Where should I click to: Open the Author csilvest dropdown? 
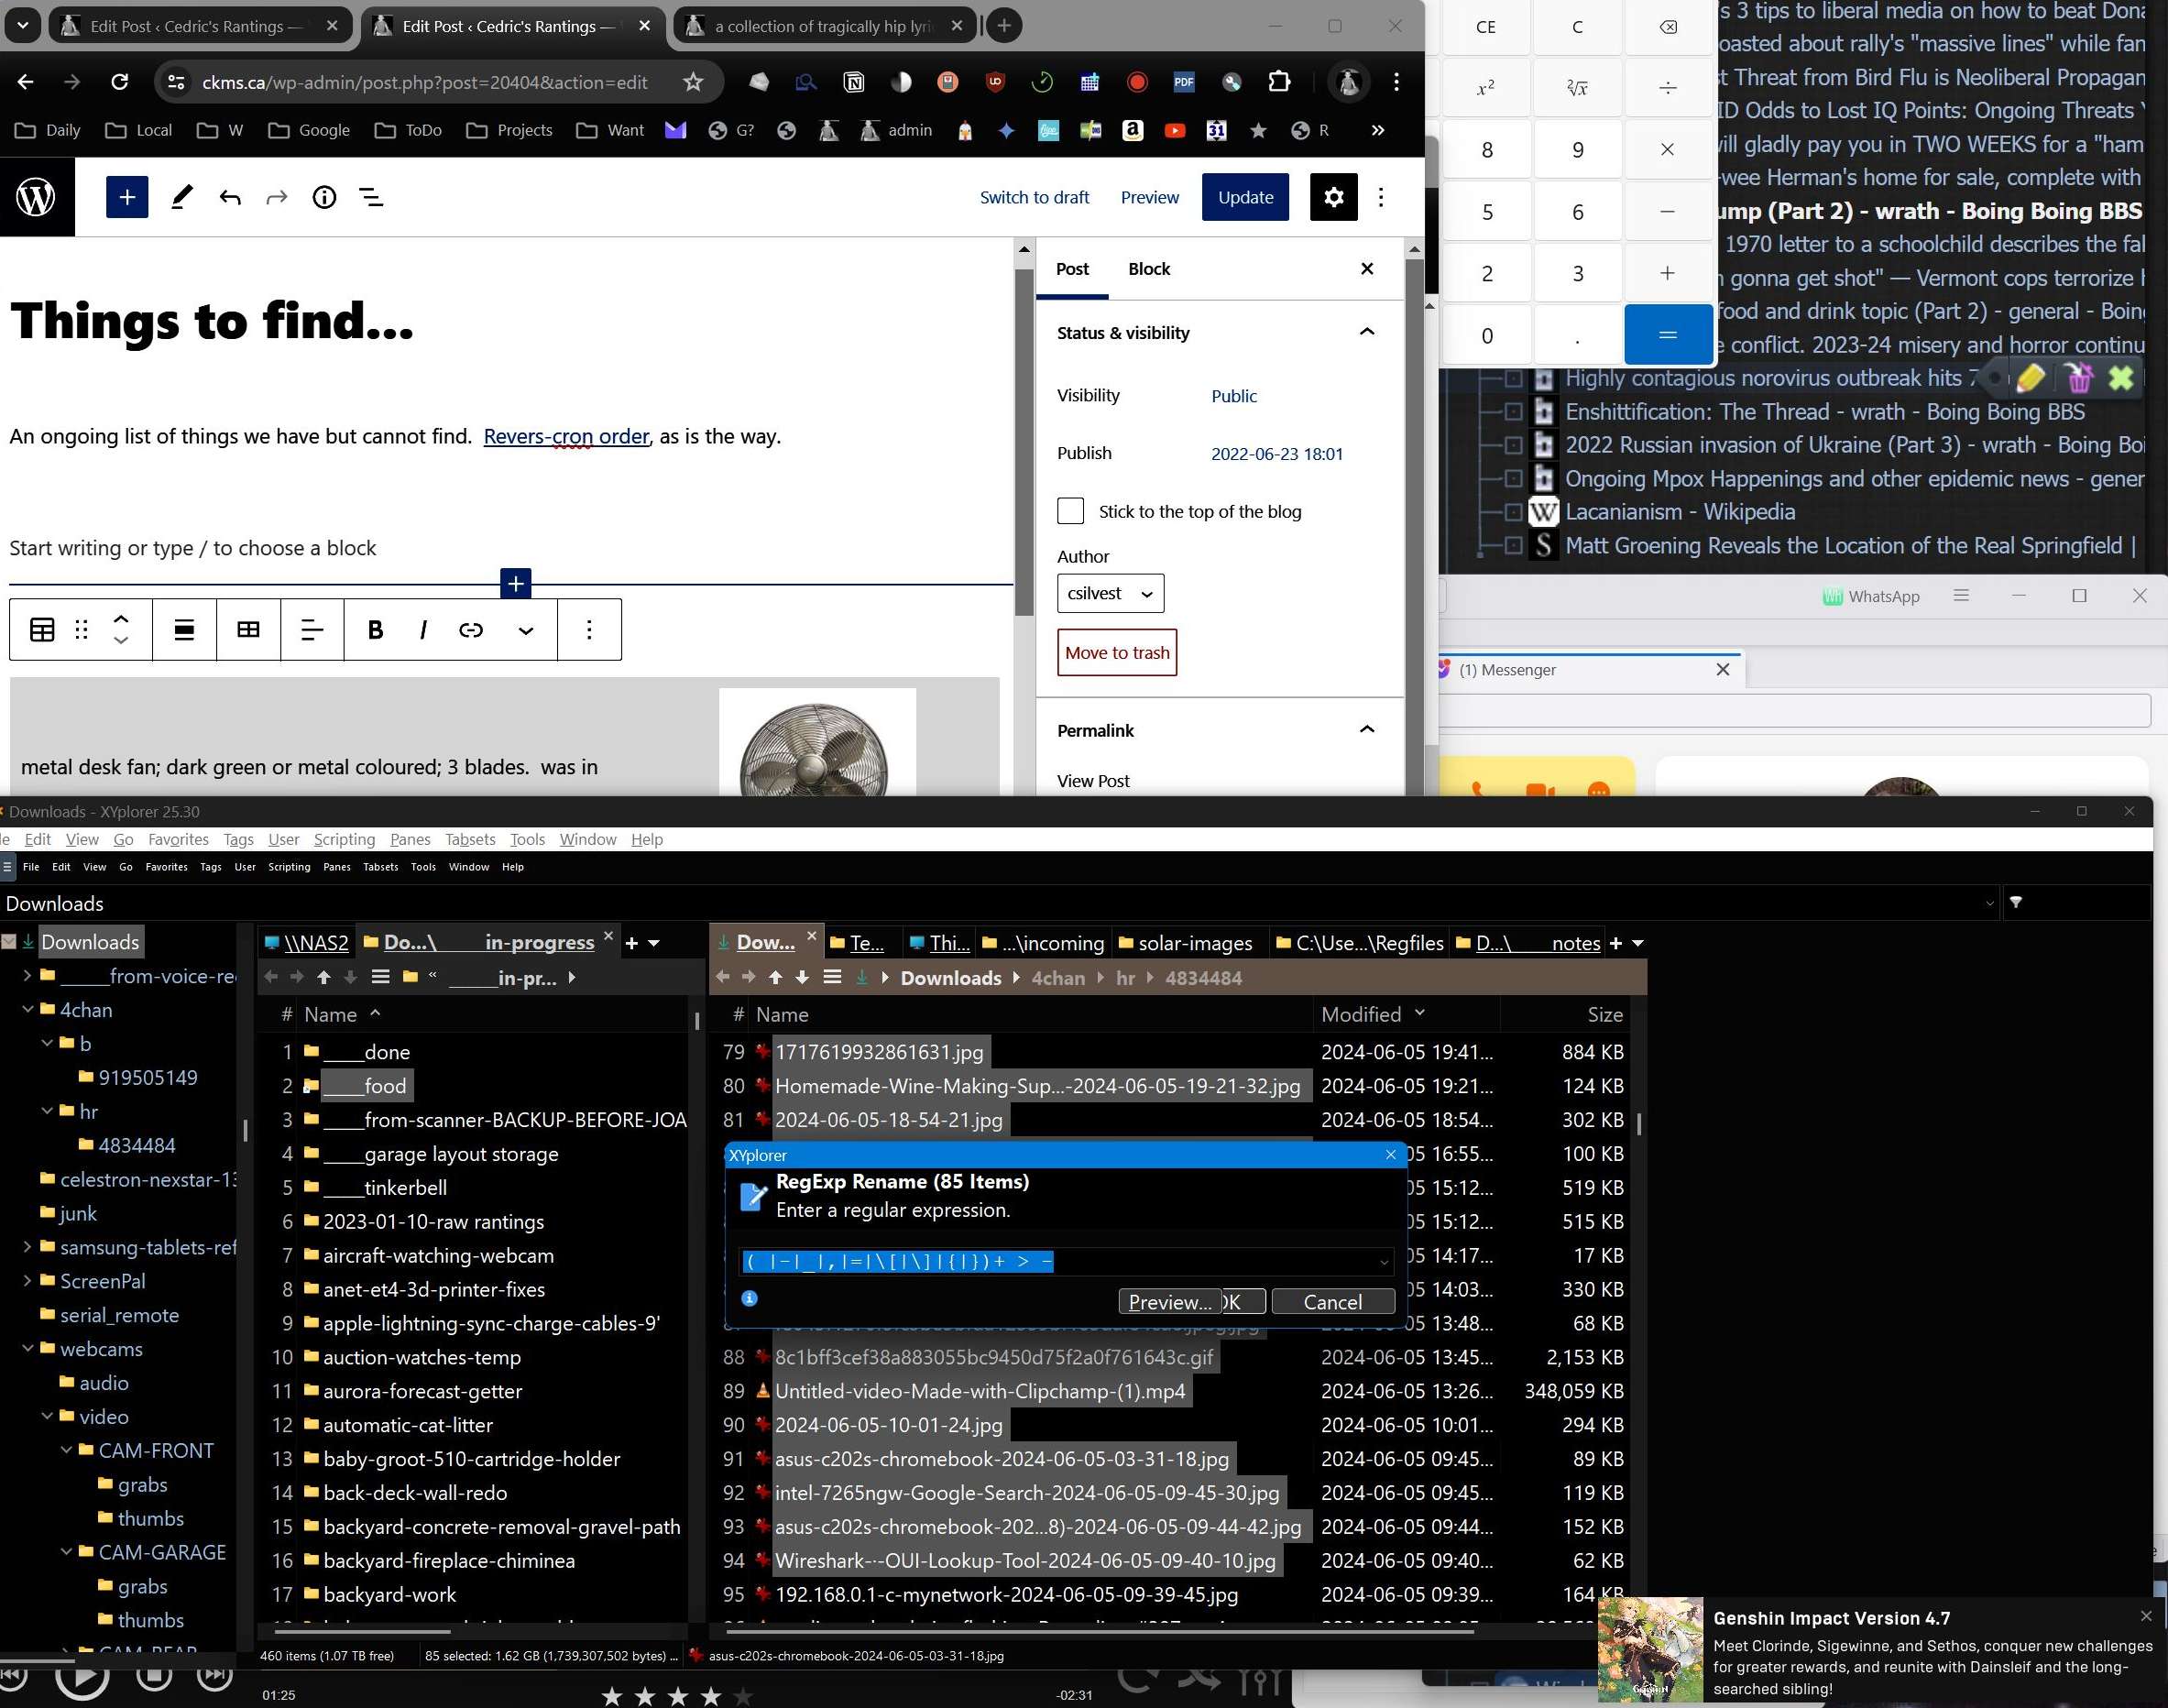point(1110,593)
